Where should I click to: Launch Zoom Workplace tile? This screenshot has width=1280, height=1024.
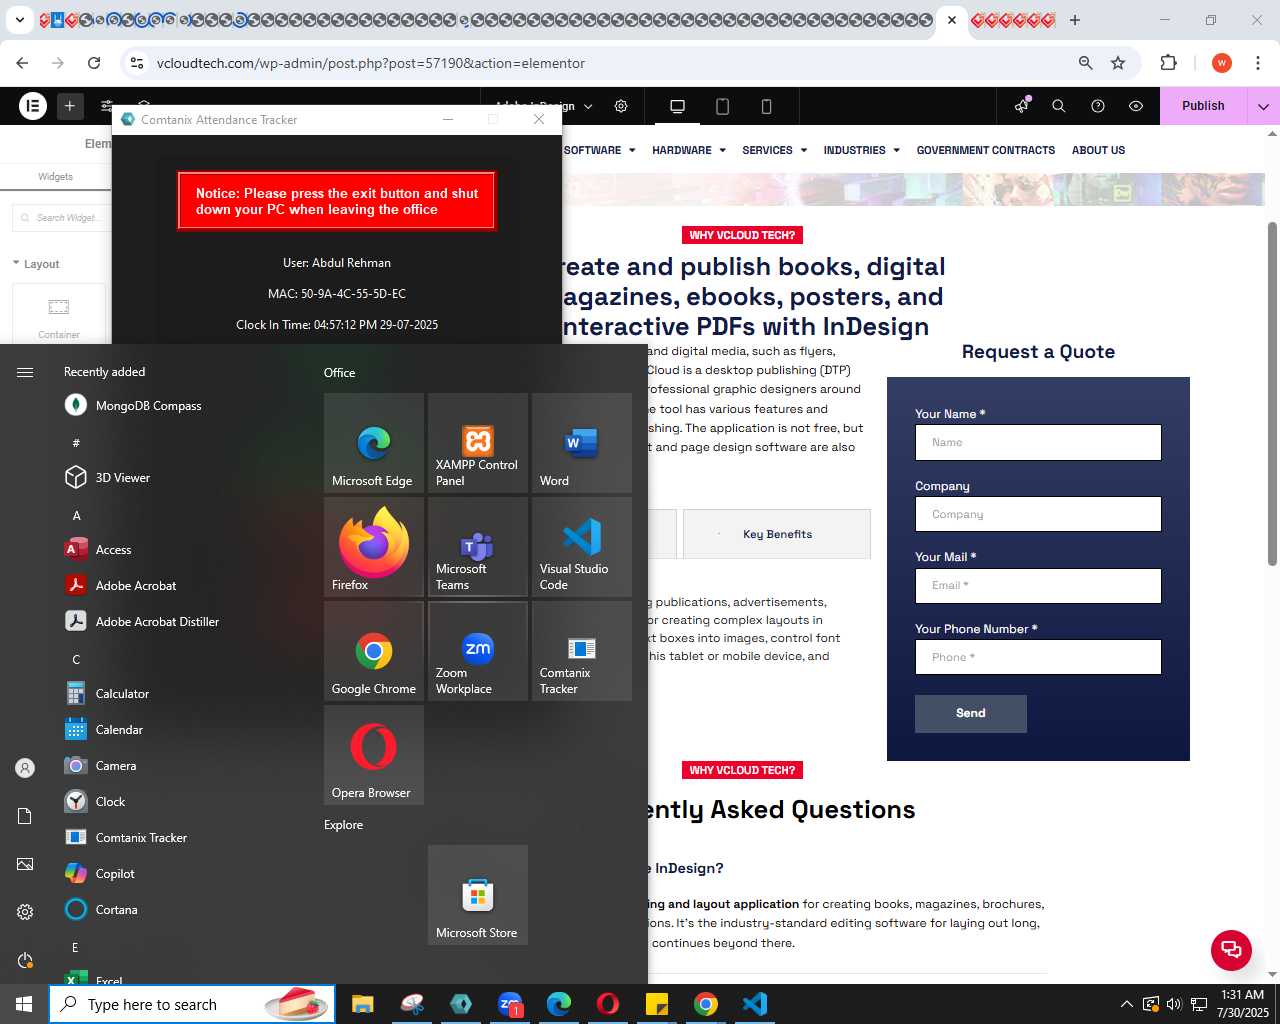(x=478, y=651)
